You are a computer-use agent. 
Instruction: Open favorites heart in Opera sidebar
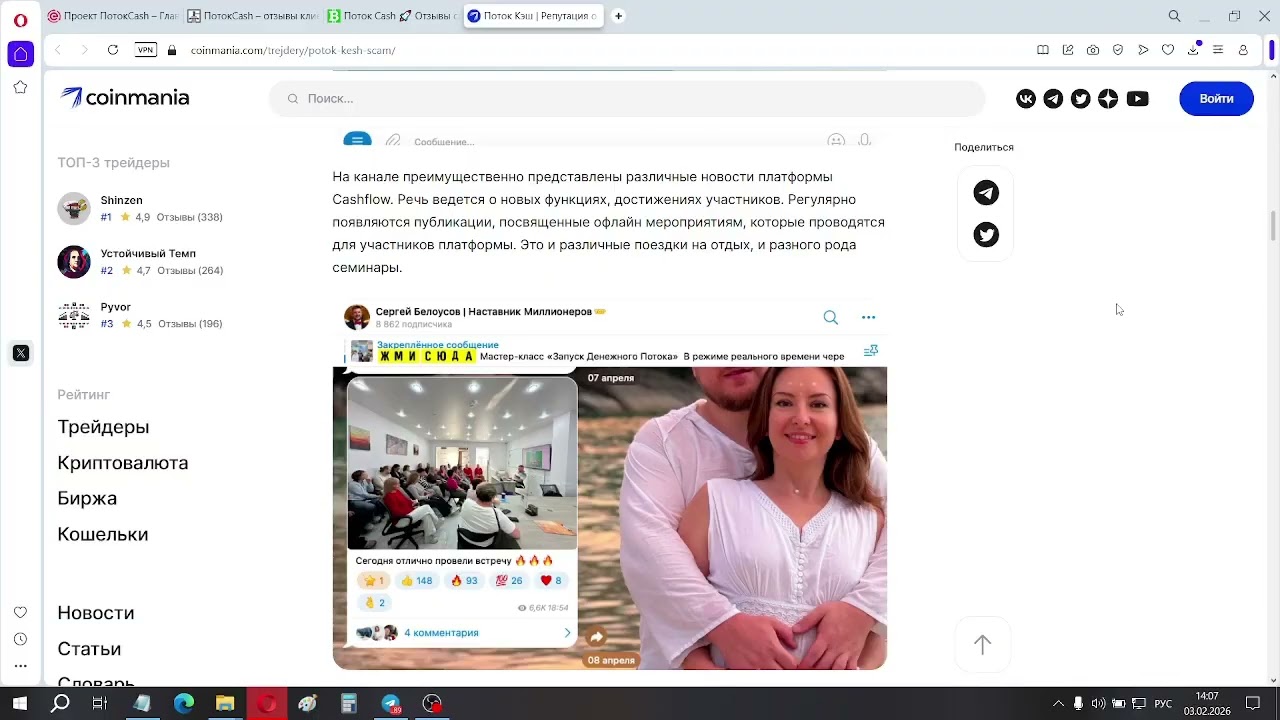pyautogui.click(x=20, y=612)
